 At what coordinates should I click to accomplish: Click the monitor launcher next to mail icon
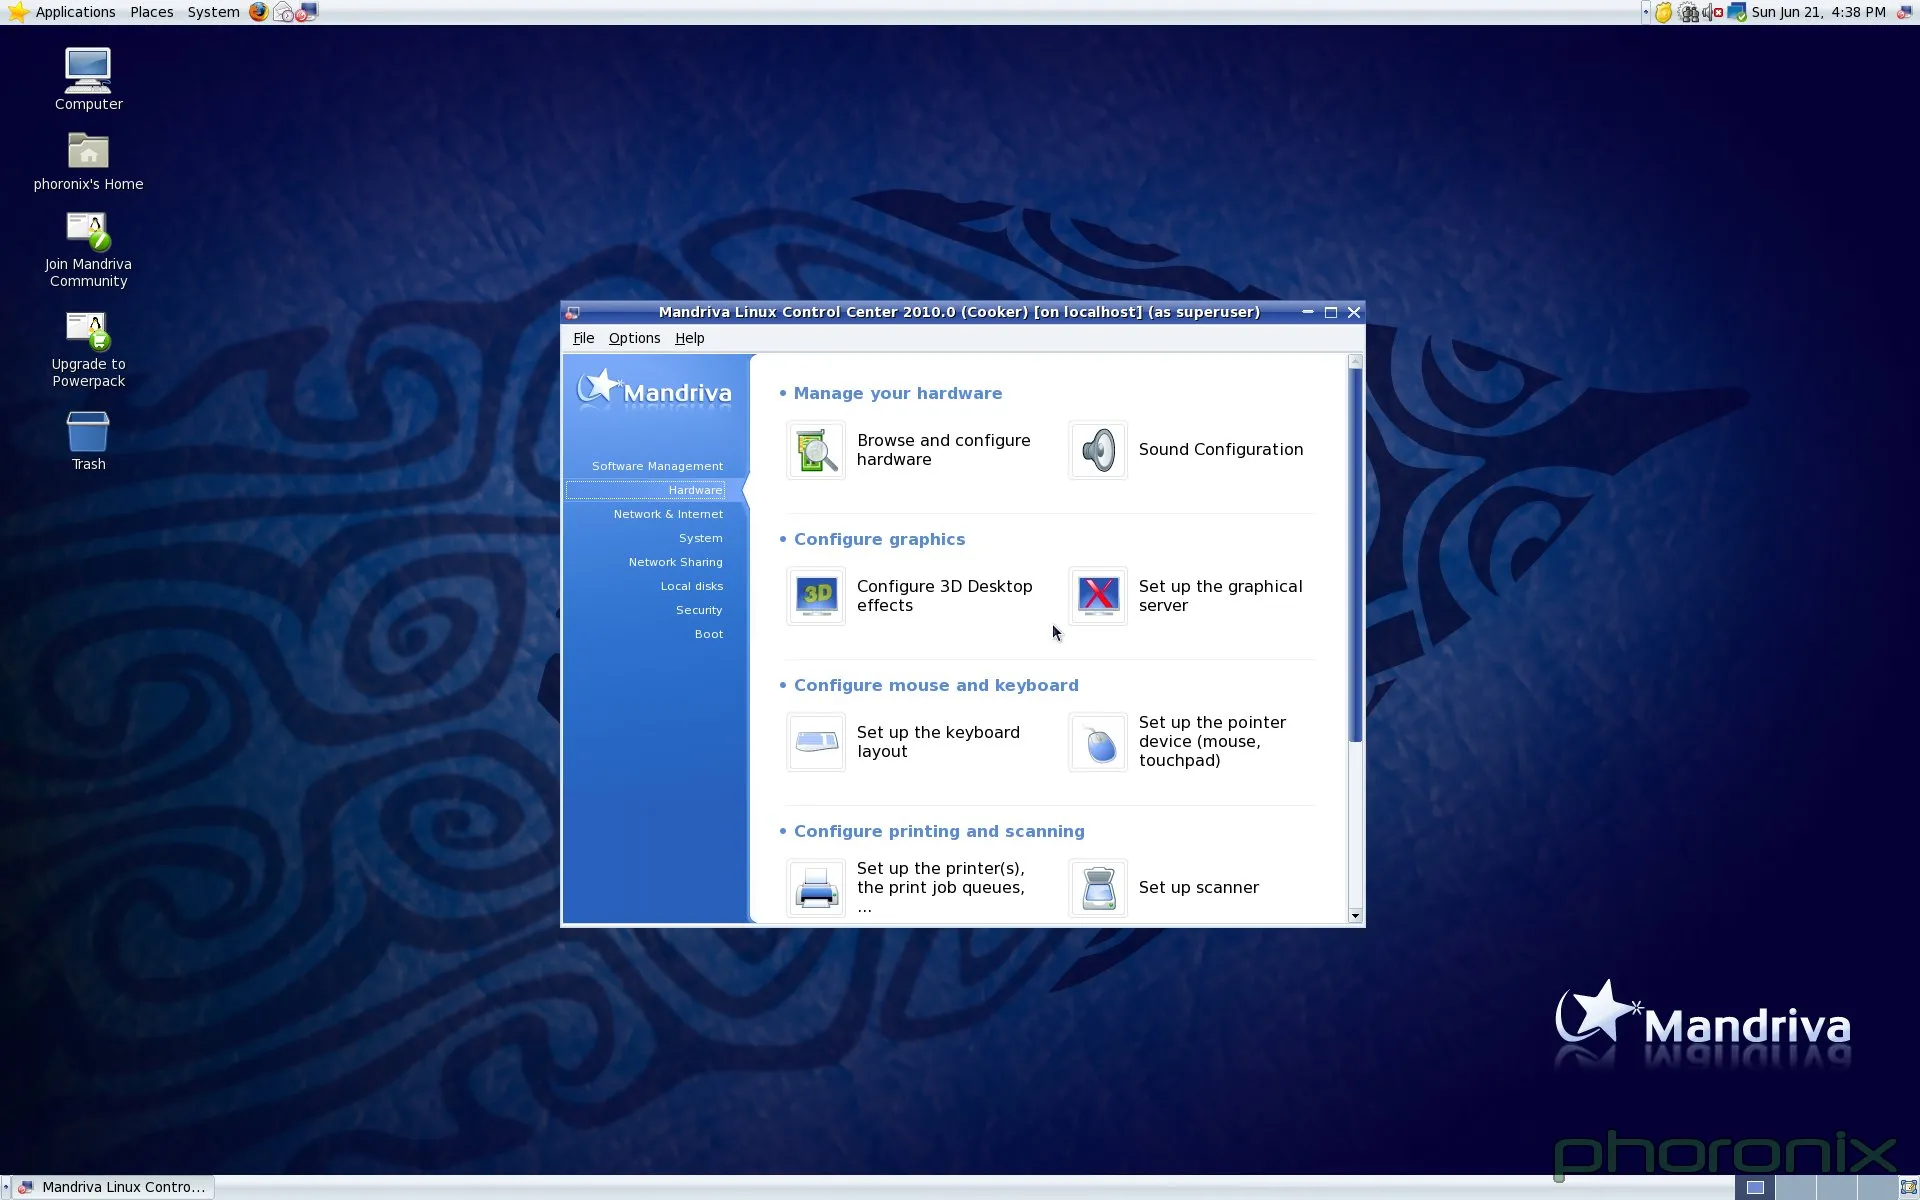click(307, 12)
